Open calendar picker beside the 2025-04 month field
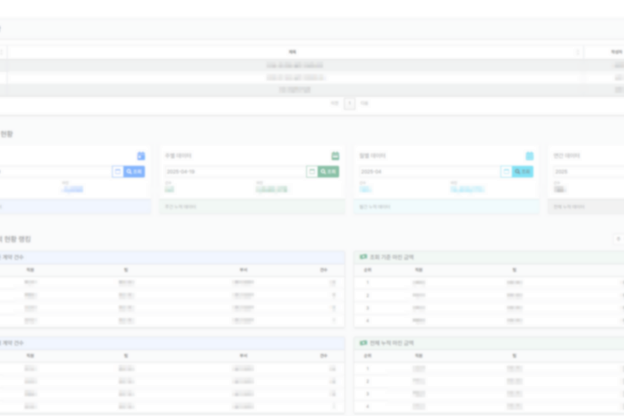Image resolution: width=624 pixels, height=416 pixels. [x=506, y=172]
